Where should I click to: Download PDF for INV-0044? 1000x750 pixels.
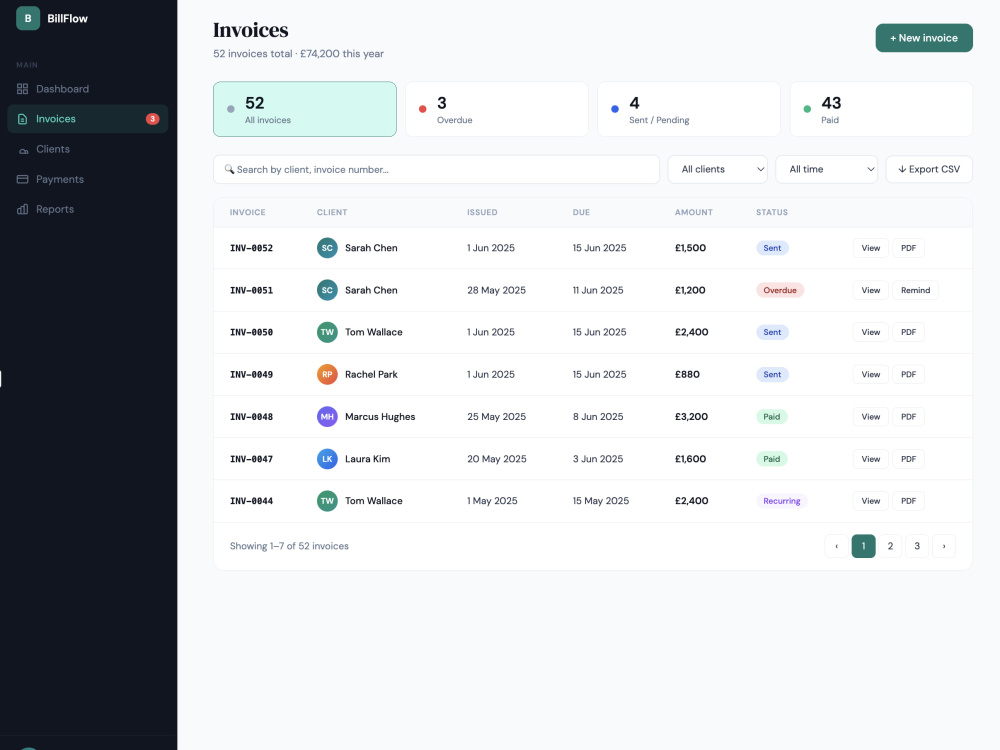click(908, 501)
